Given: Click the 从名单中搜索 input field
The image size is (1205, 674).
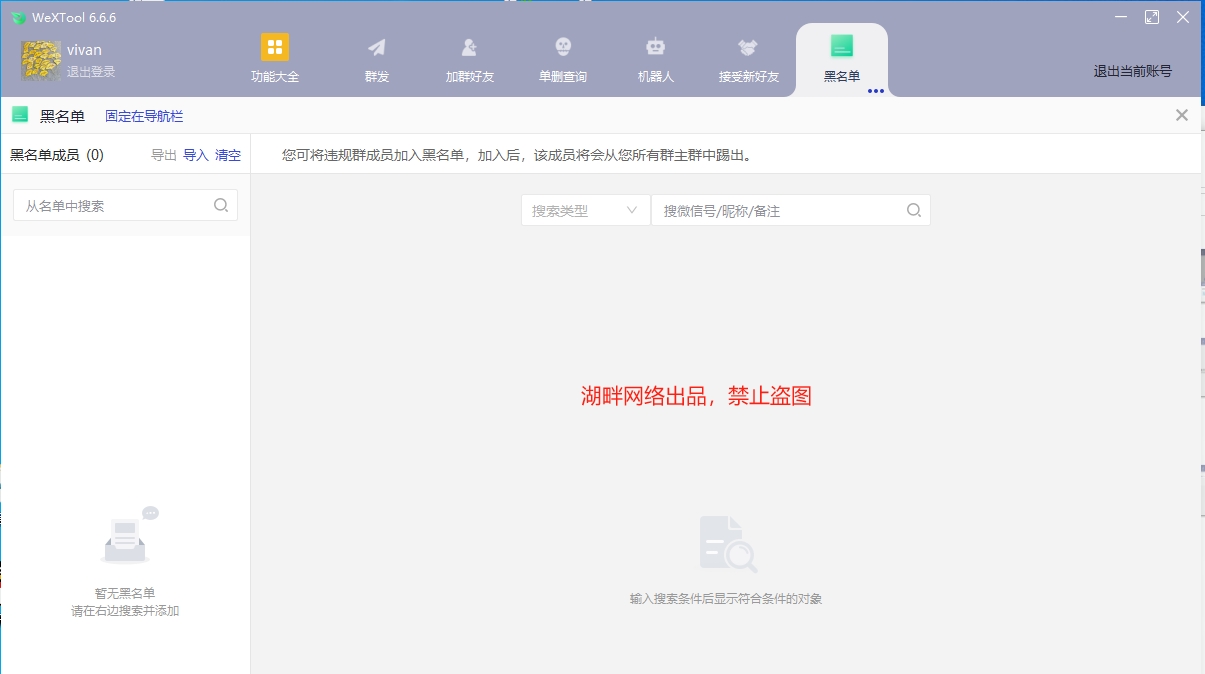Looking at the screenshot, I should coord(110,204).
